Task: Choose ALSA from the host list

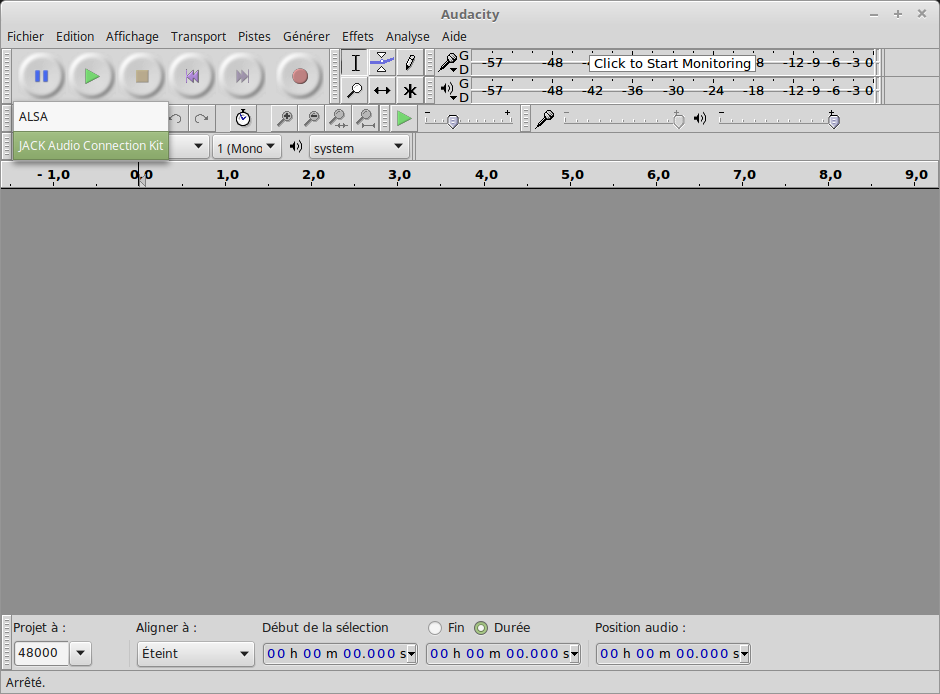Action: [x=90, y=116]
